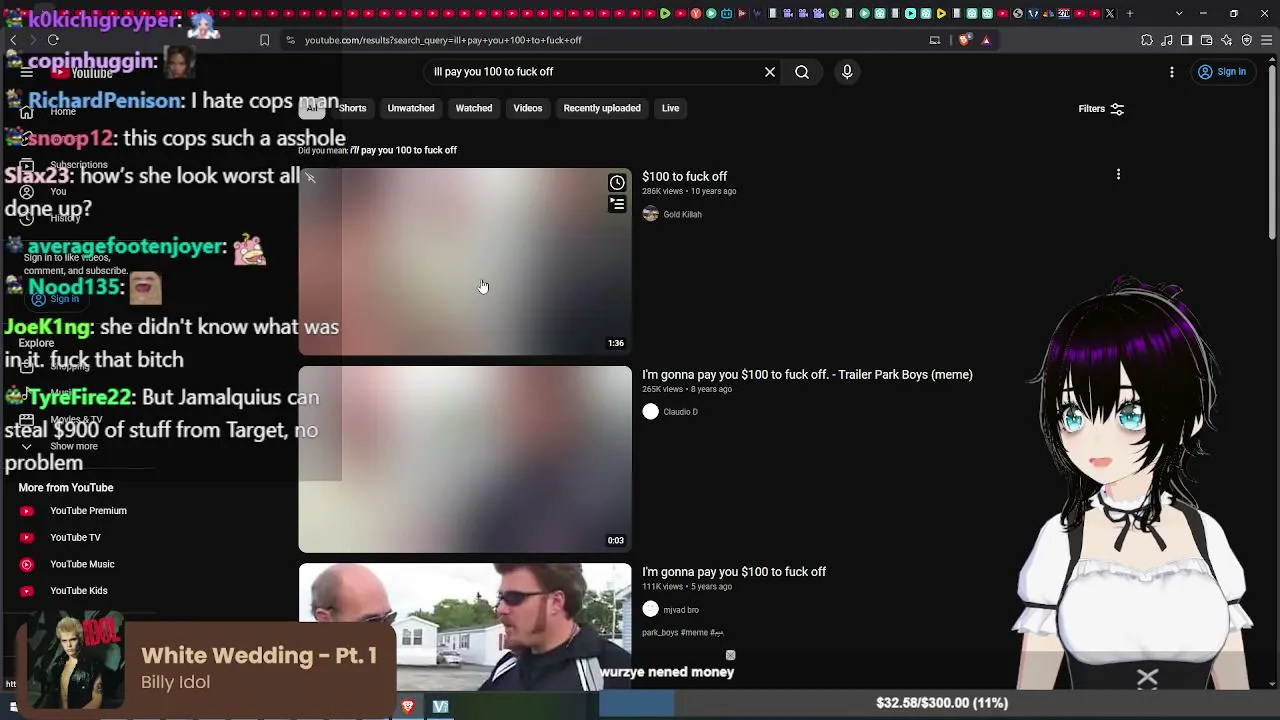This screenshot has width=1280, height=720.
Task: Play the third video thumbnail with two men
Action: click(x=465, y=627)
